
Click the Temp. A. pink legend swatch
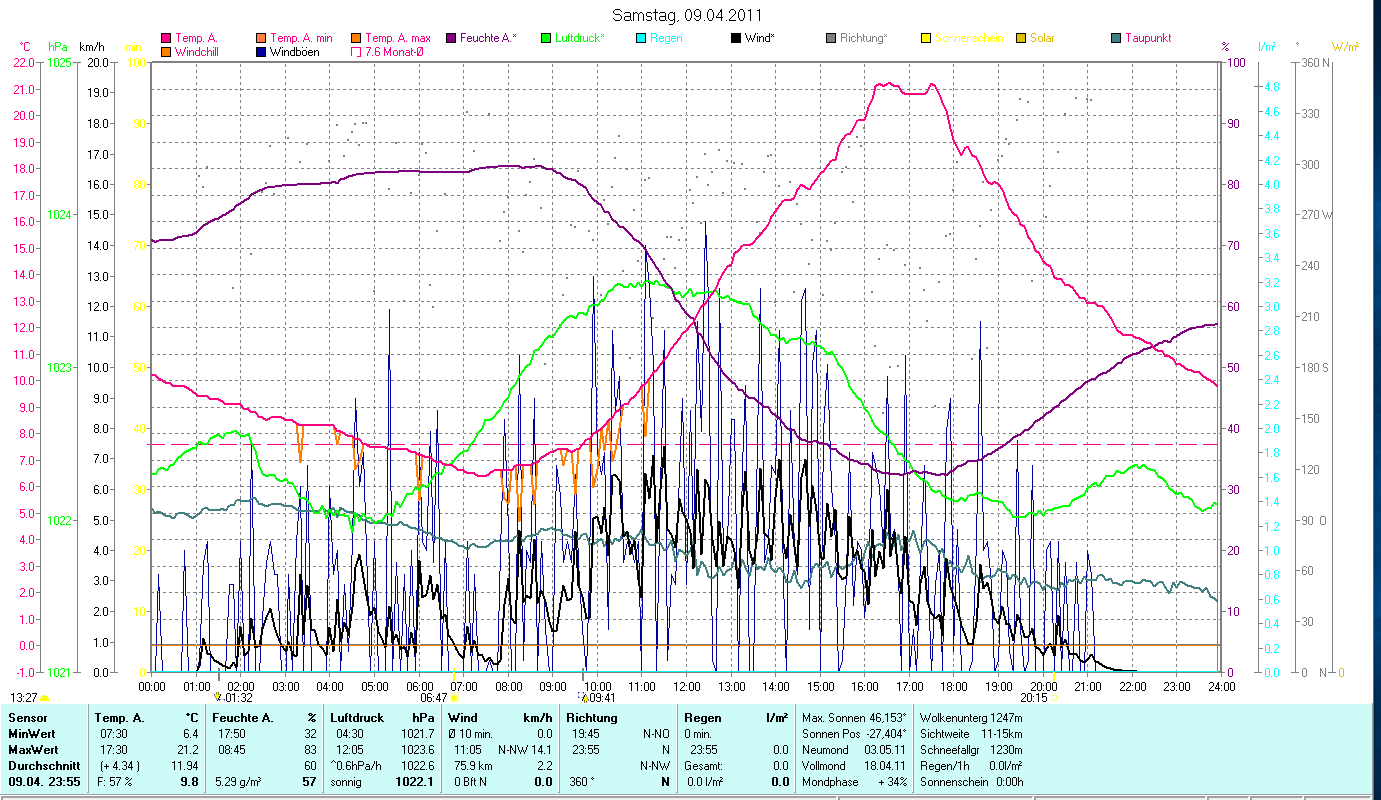pos(166,38)
